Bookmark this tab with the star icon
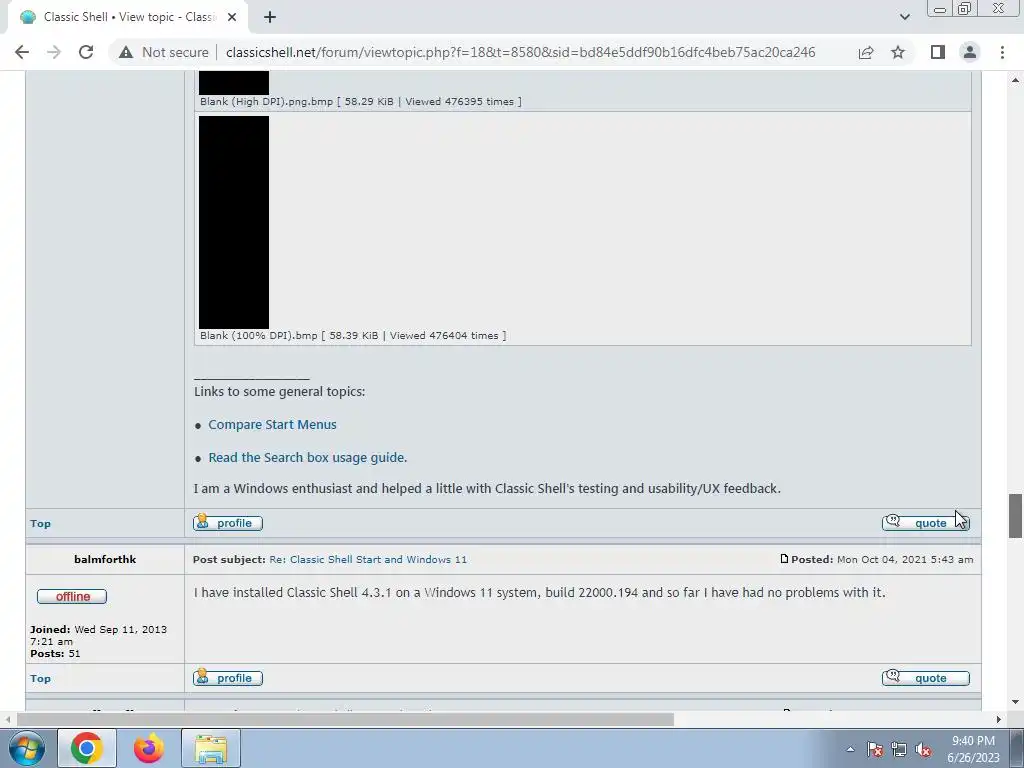The height and width of the screenshot is (768, 1024). [898, 52]
